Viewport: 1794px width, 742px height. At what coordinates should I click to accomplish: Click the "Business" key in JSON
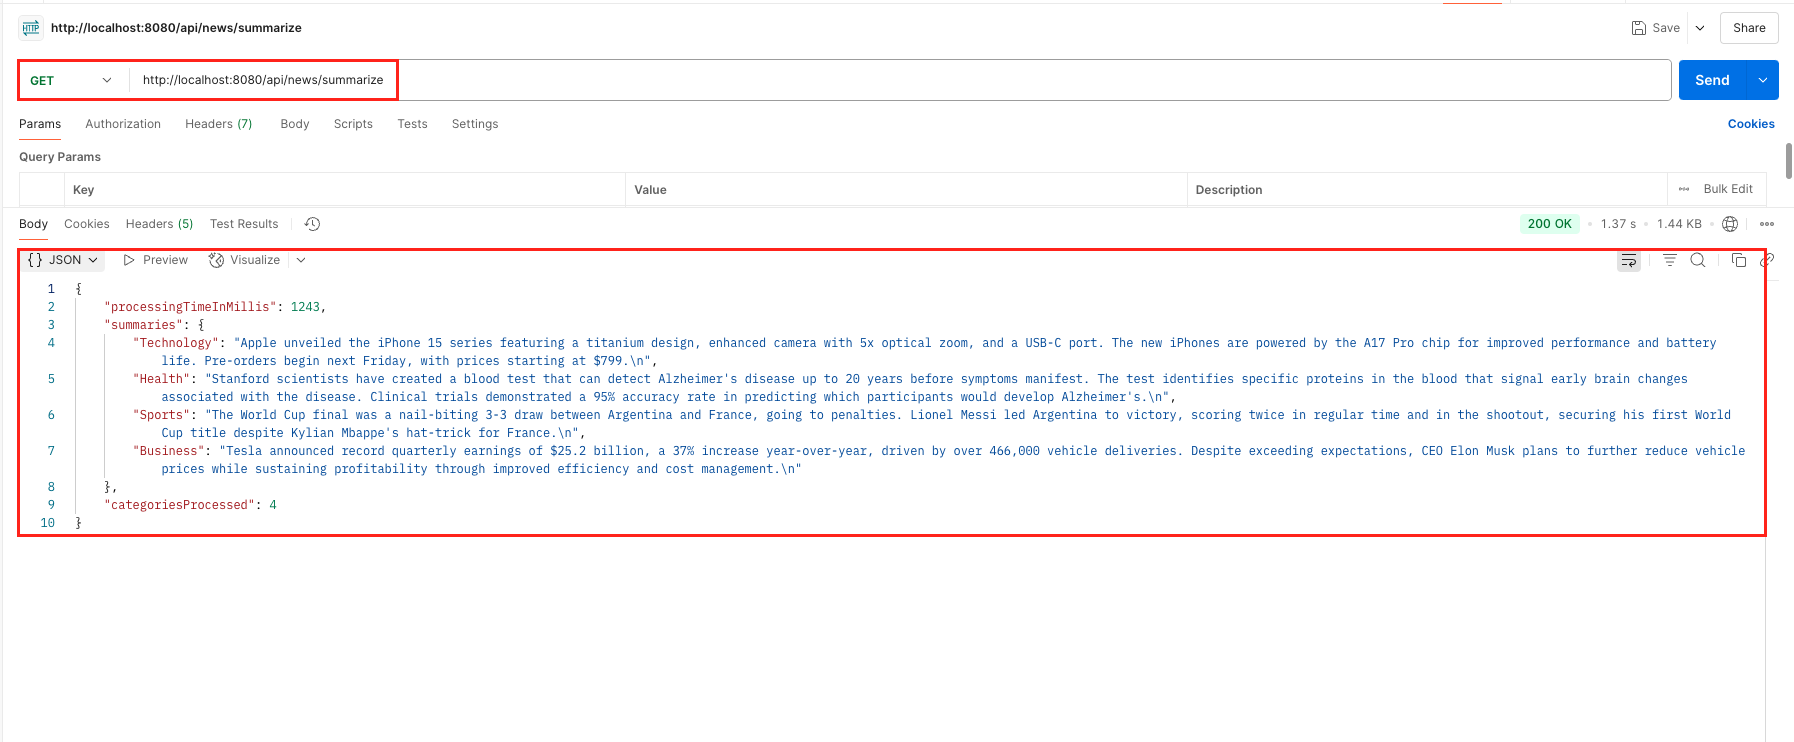(169, 451)
